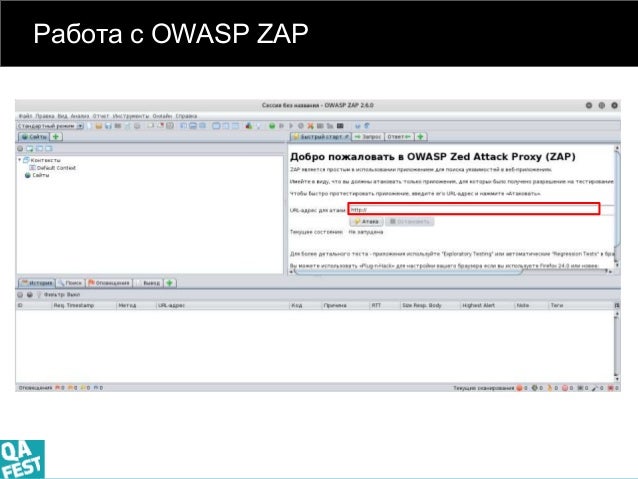Select Default Context in the tree

(56, 168)
